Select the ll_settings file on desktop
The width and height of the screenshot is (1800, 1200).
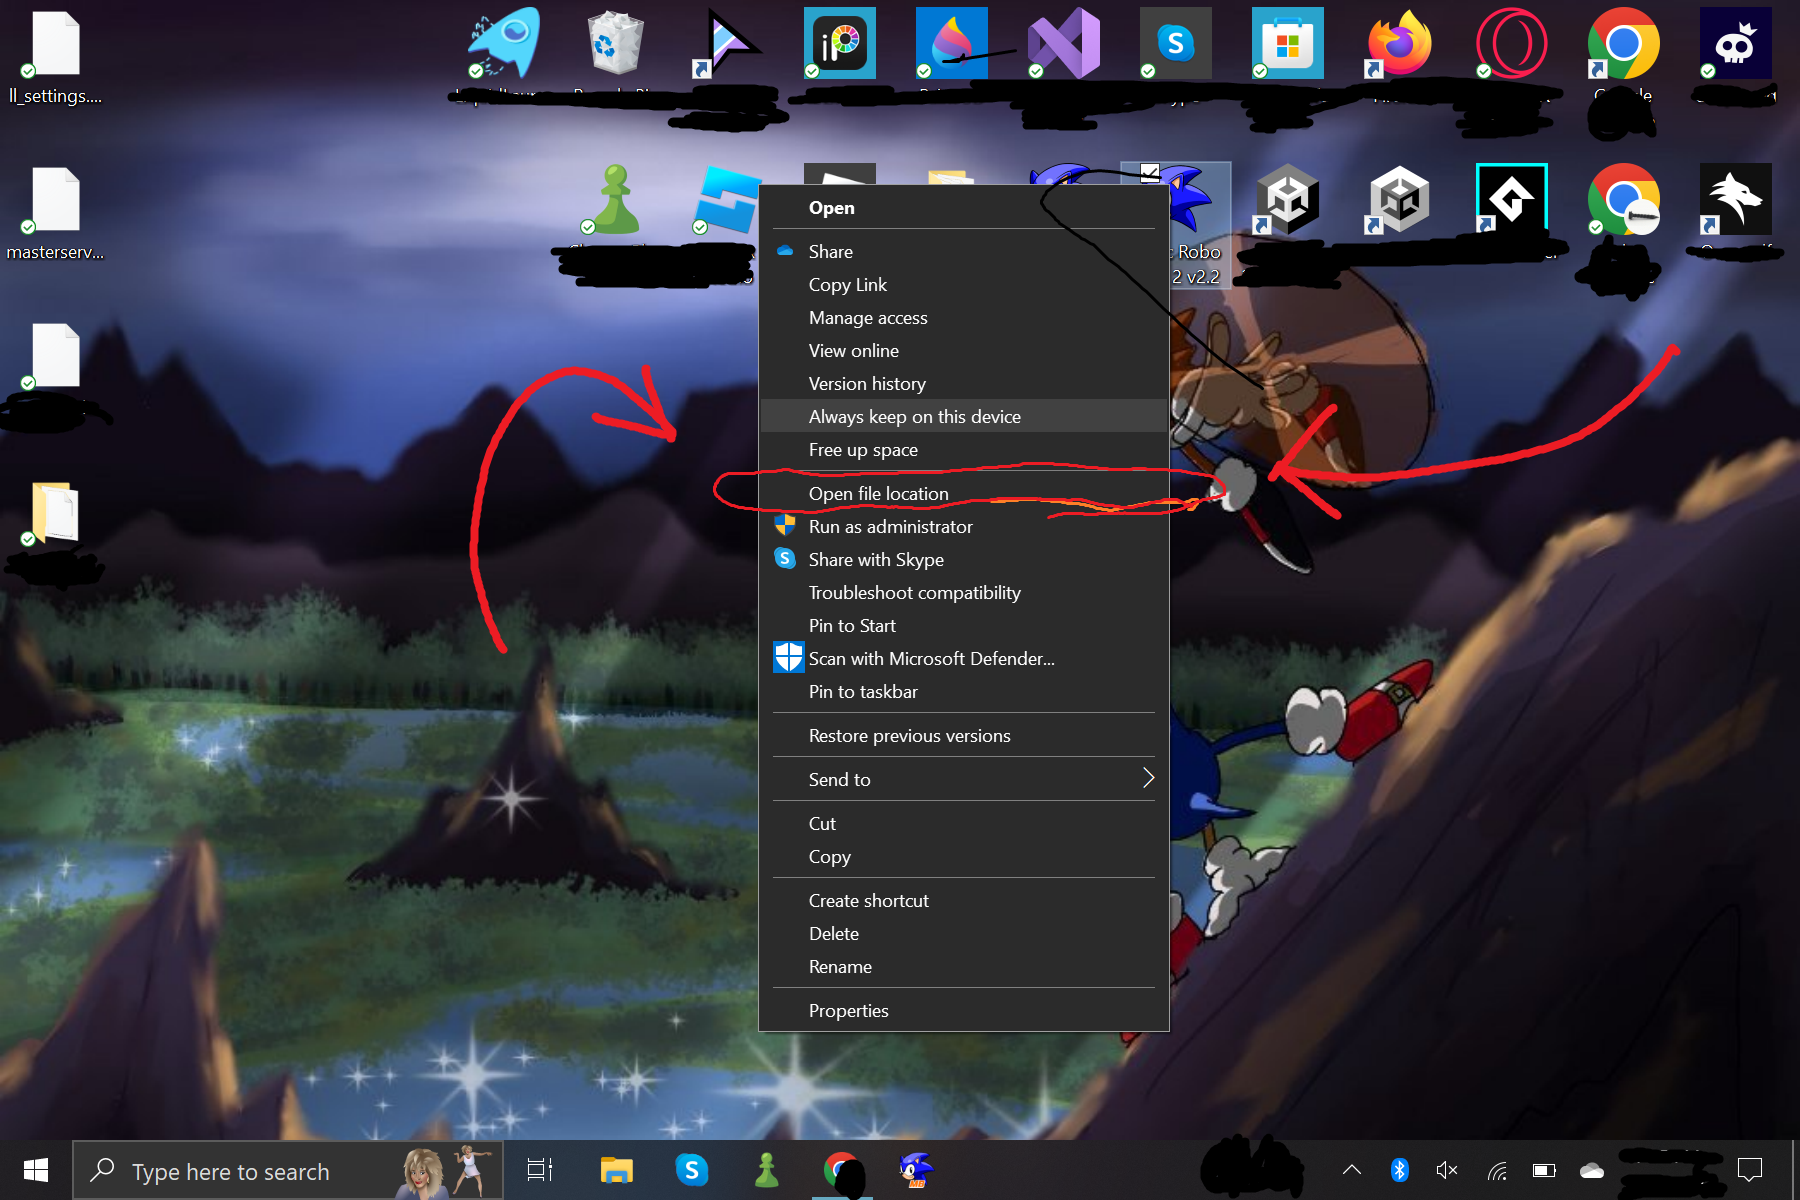[56, 57]
